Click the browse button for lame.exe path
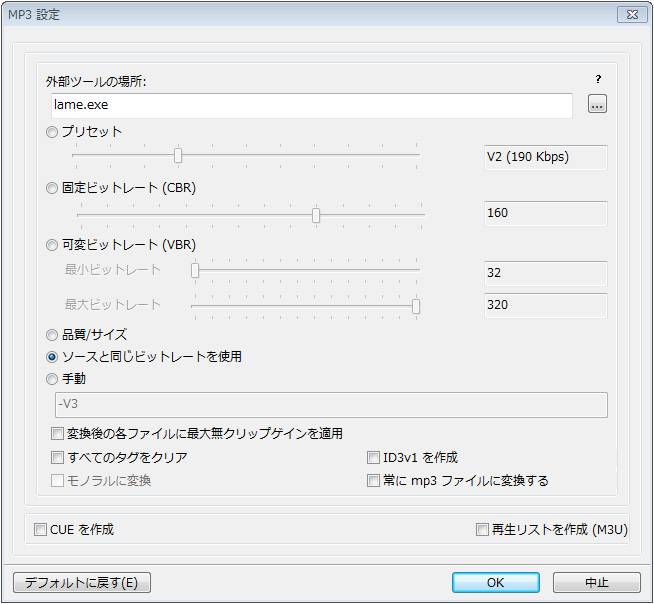The height and width of the screenshot is (604, 654). point(597,104)
